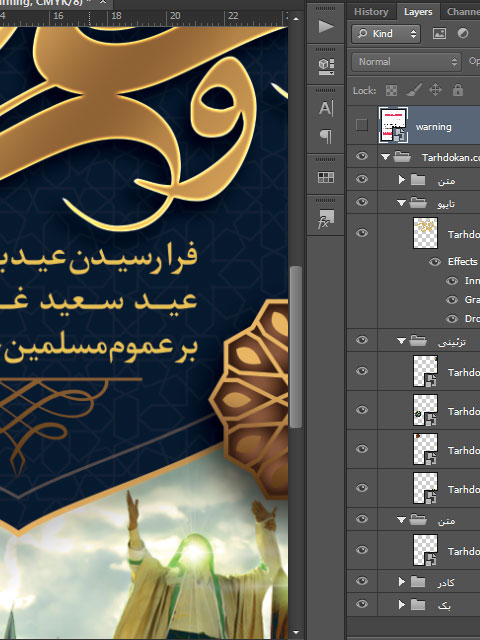Open the Kind filter dropdown

[x=386, y=33]
